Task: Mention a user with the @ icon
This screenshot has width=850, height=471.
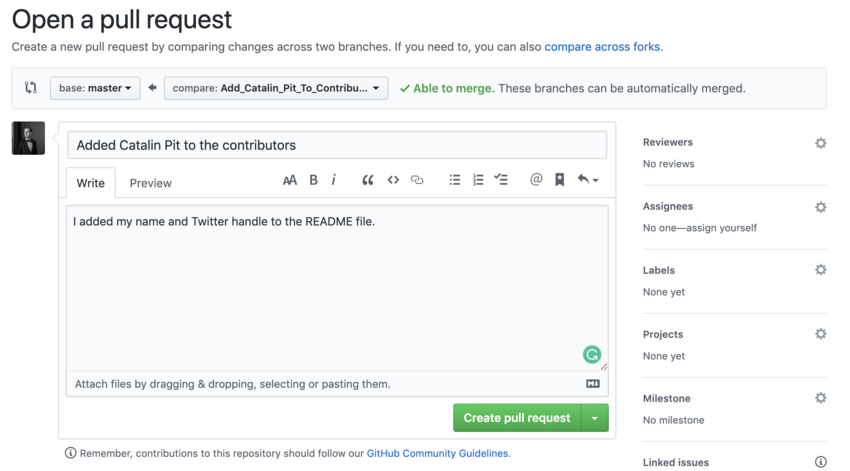Action: [536, 179]
